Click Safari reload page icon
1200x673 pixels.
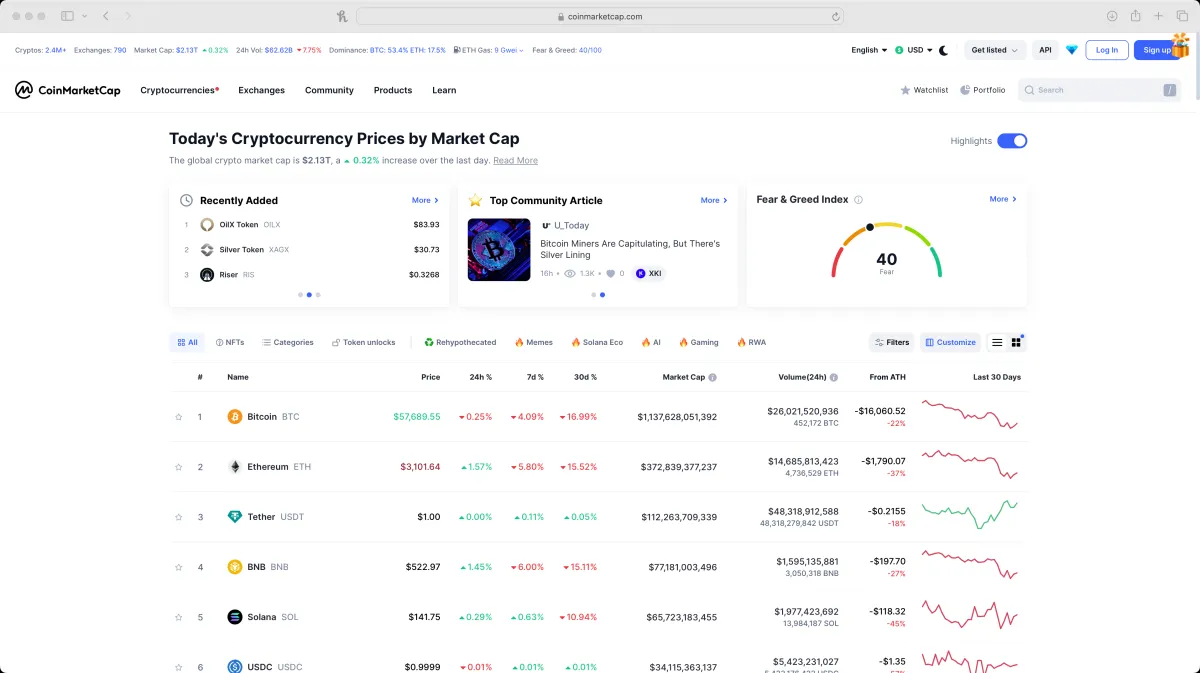click(x=835, y=16)
